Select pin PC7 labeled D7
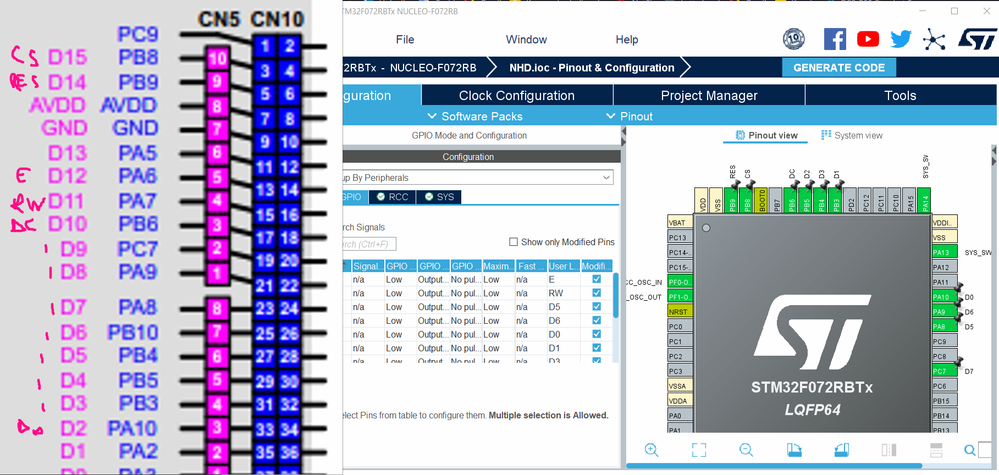Image resolution: width=999 pixels, height=475 pixels. point(944,371)
